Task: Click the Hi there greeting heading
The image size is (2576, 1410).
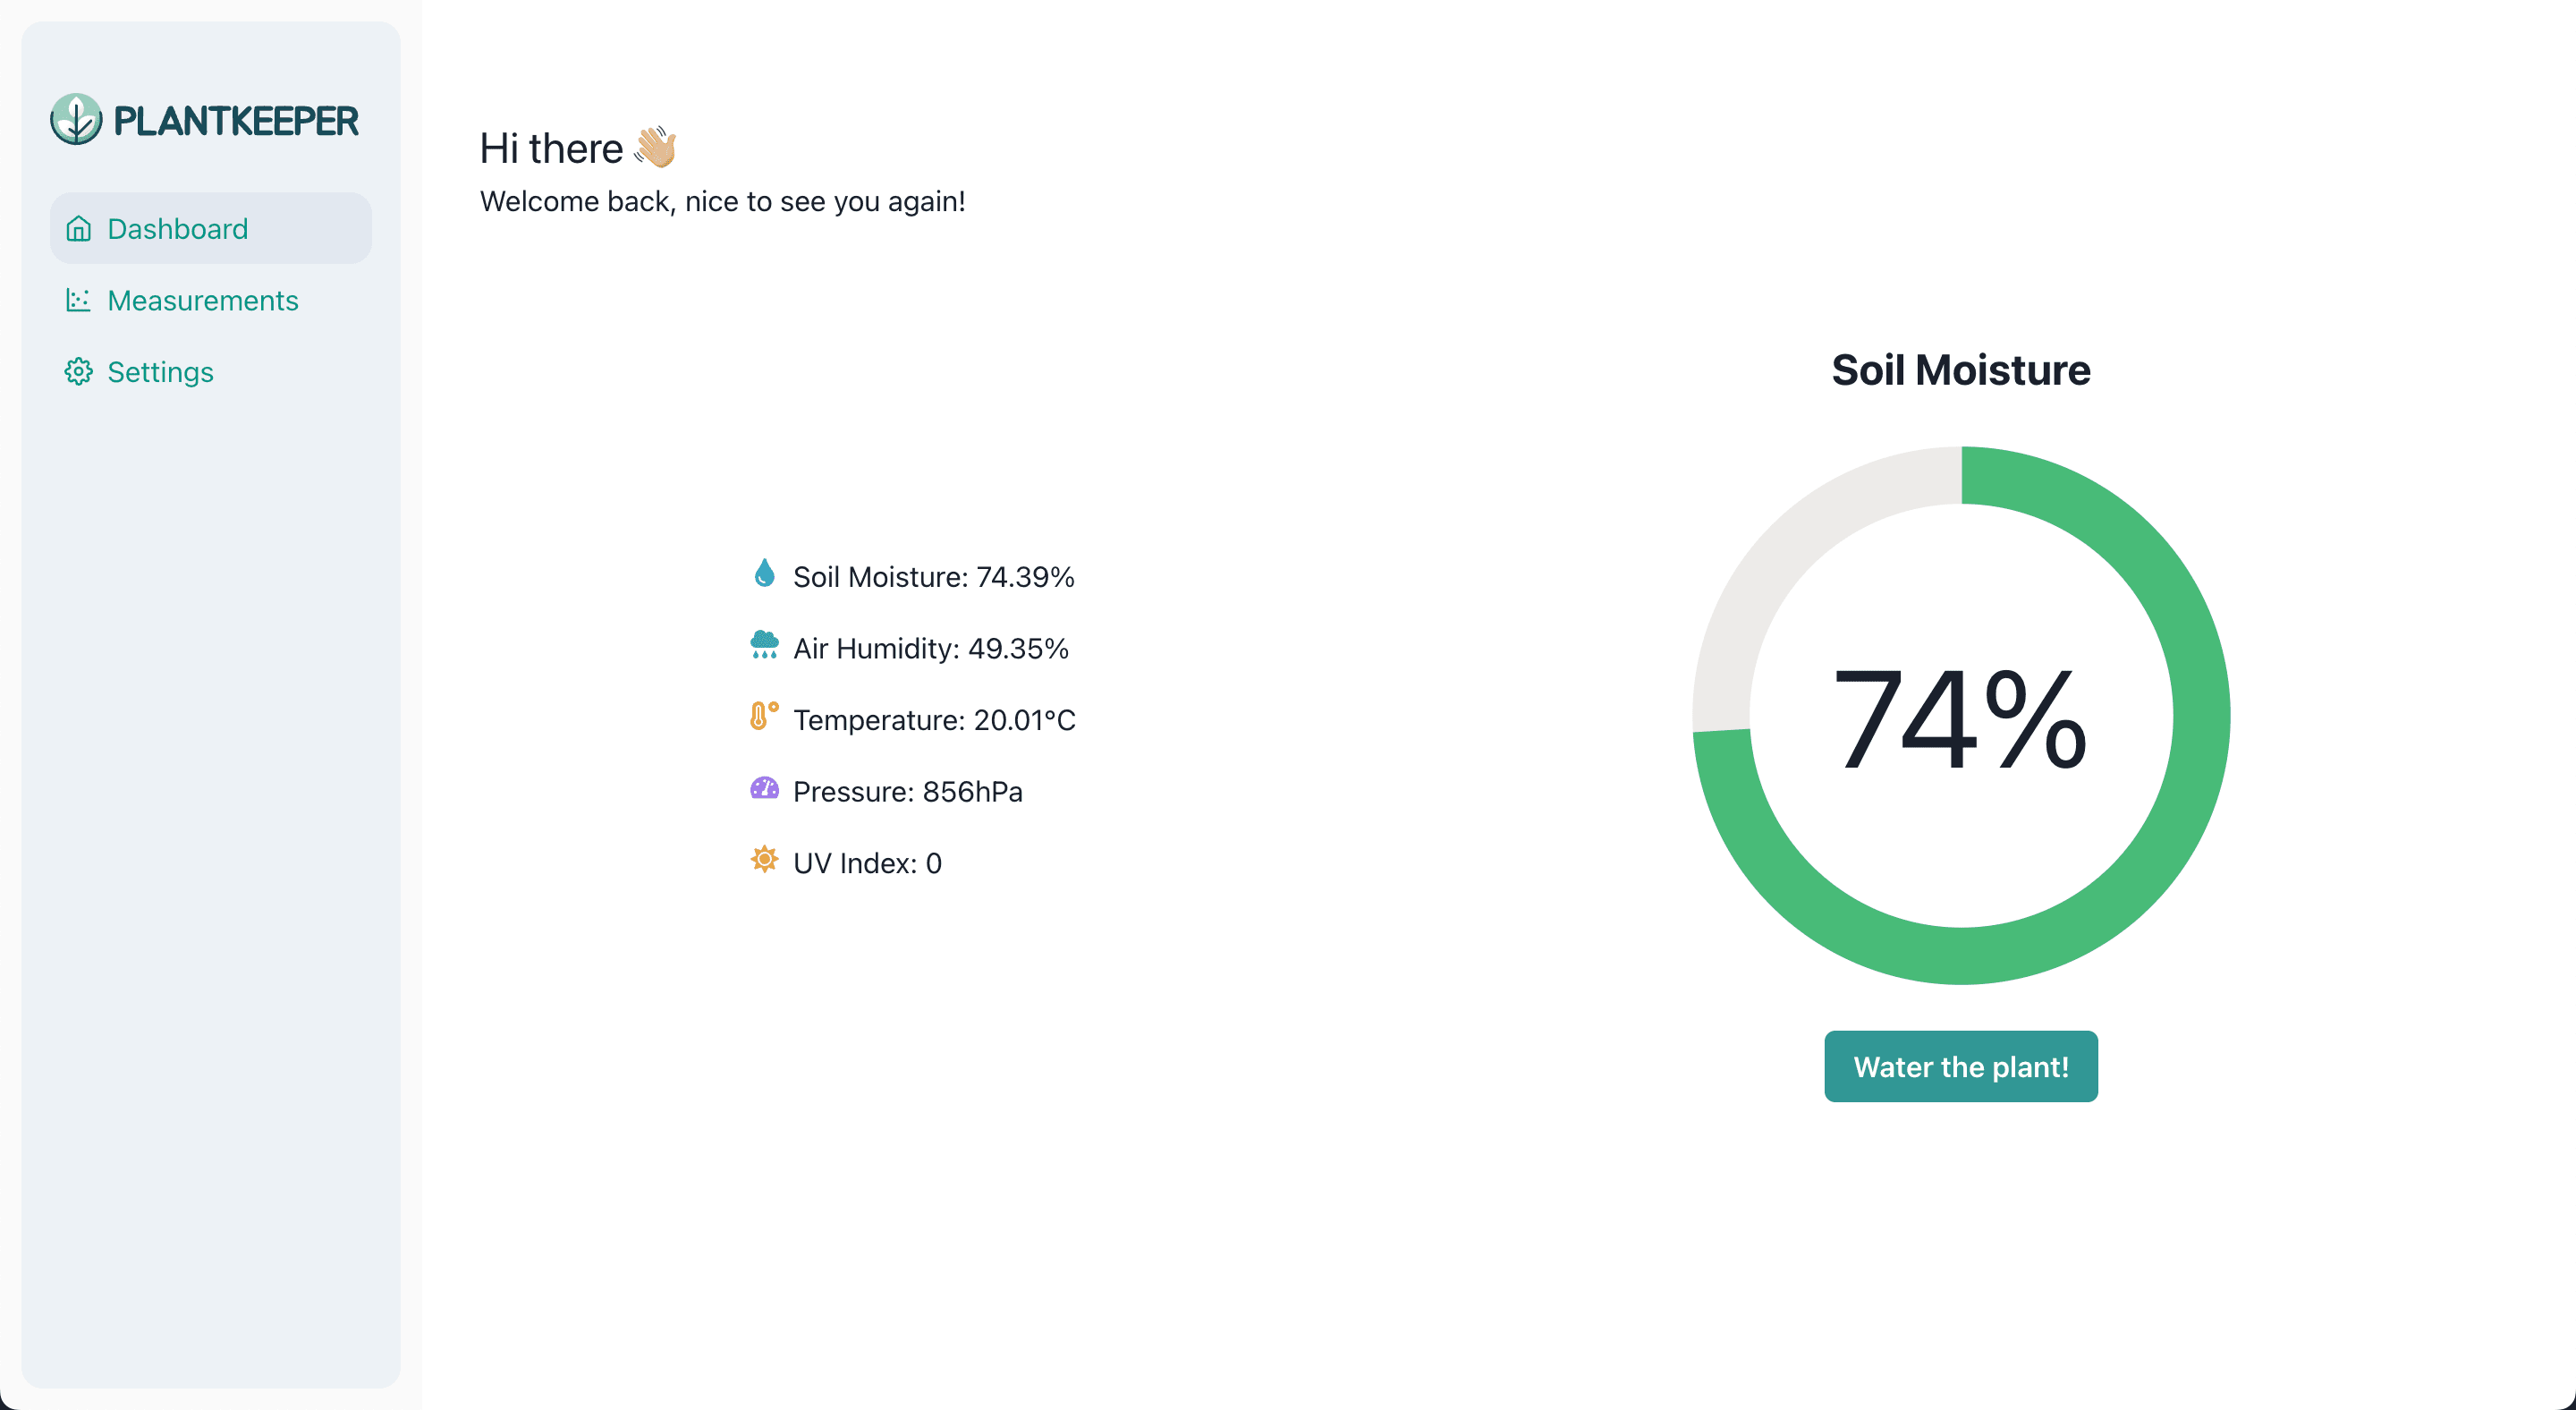Action: click(x=552, y=149)
